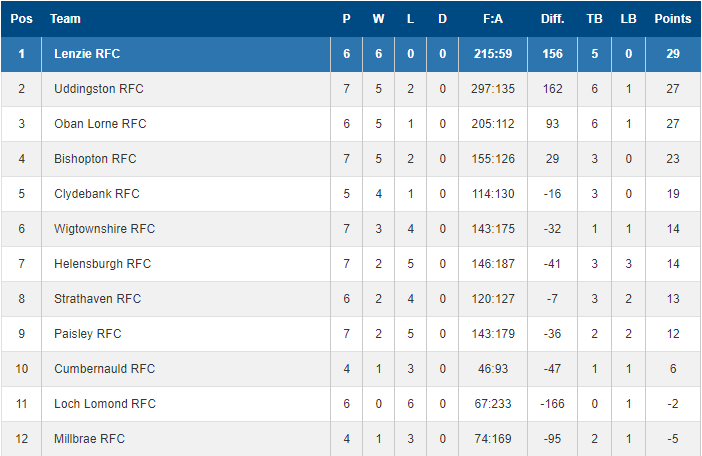
Task: Click the F:A column header
Action: click(493, 19)
